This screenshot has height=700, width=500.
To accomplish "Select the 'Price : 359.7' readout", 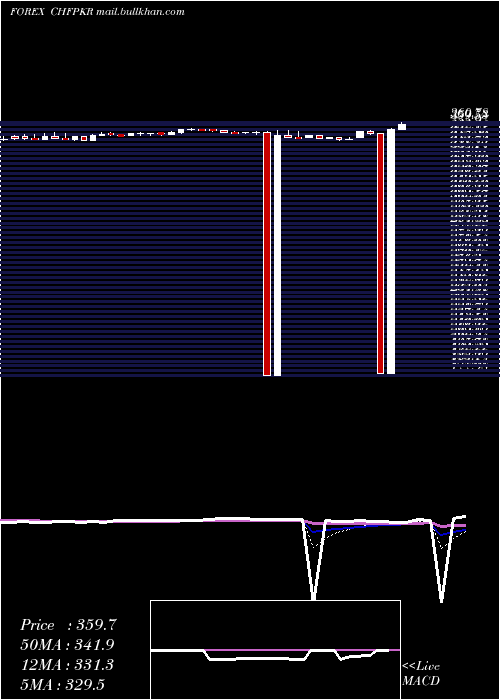I will (x=68, y=625).
